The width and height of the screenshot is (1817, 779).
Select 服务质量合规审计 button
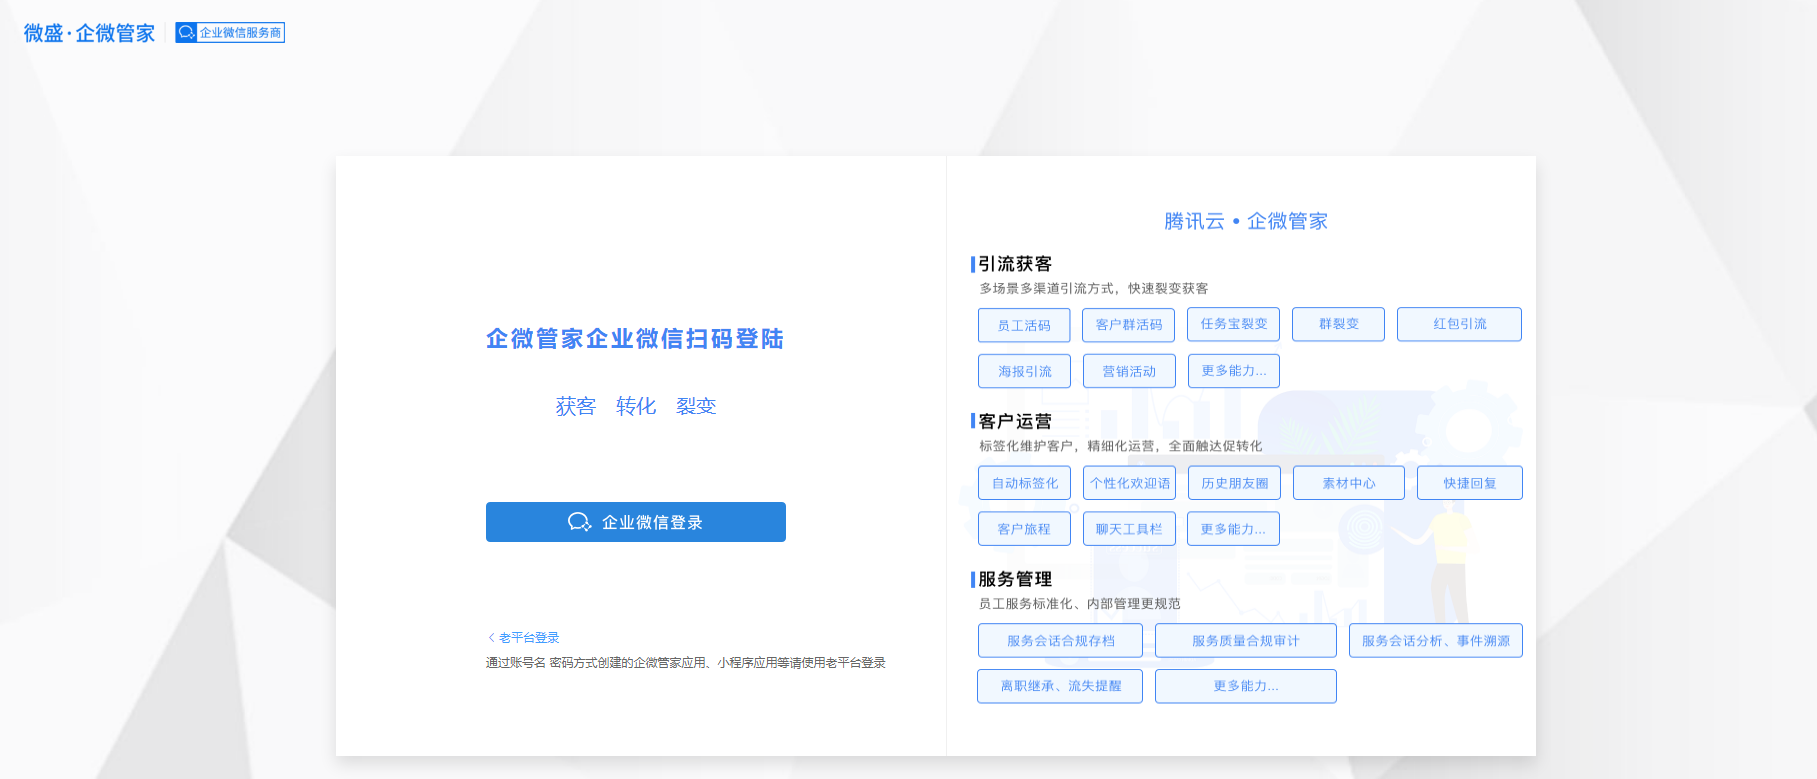pyautogui.click(x=1246, y=641)
